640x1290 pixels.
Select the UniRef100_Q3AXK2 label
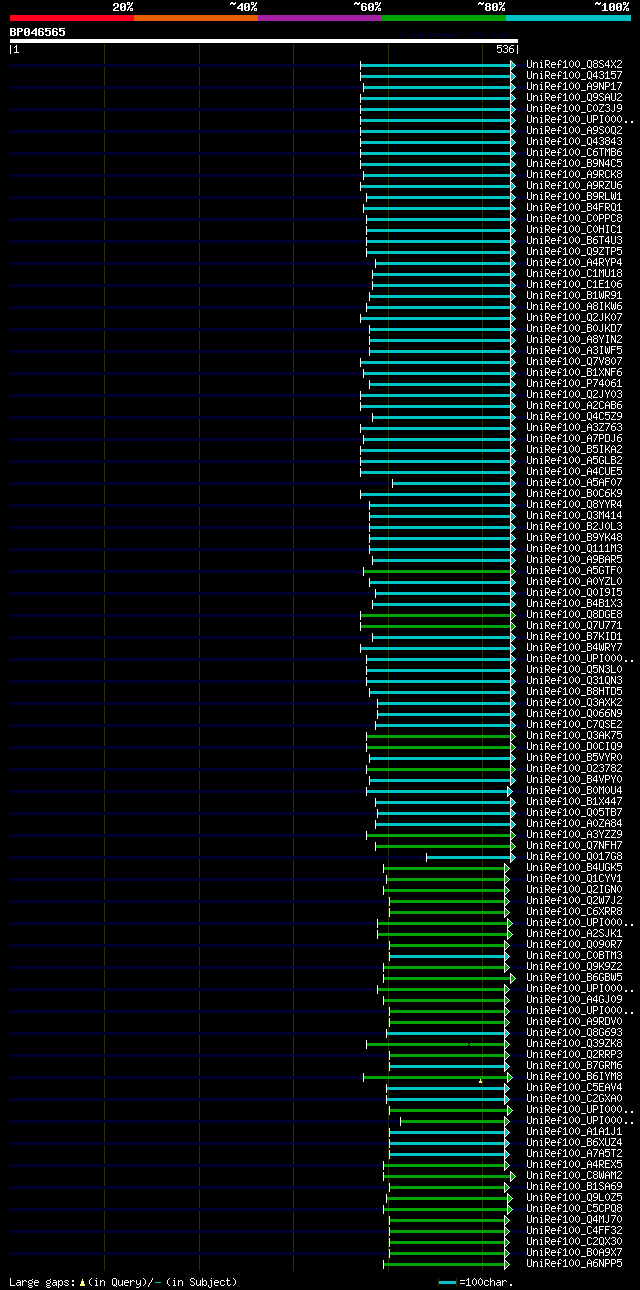click(574, 702)
